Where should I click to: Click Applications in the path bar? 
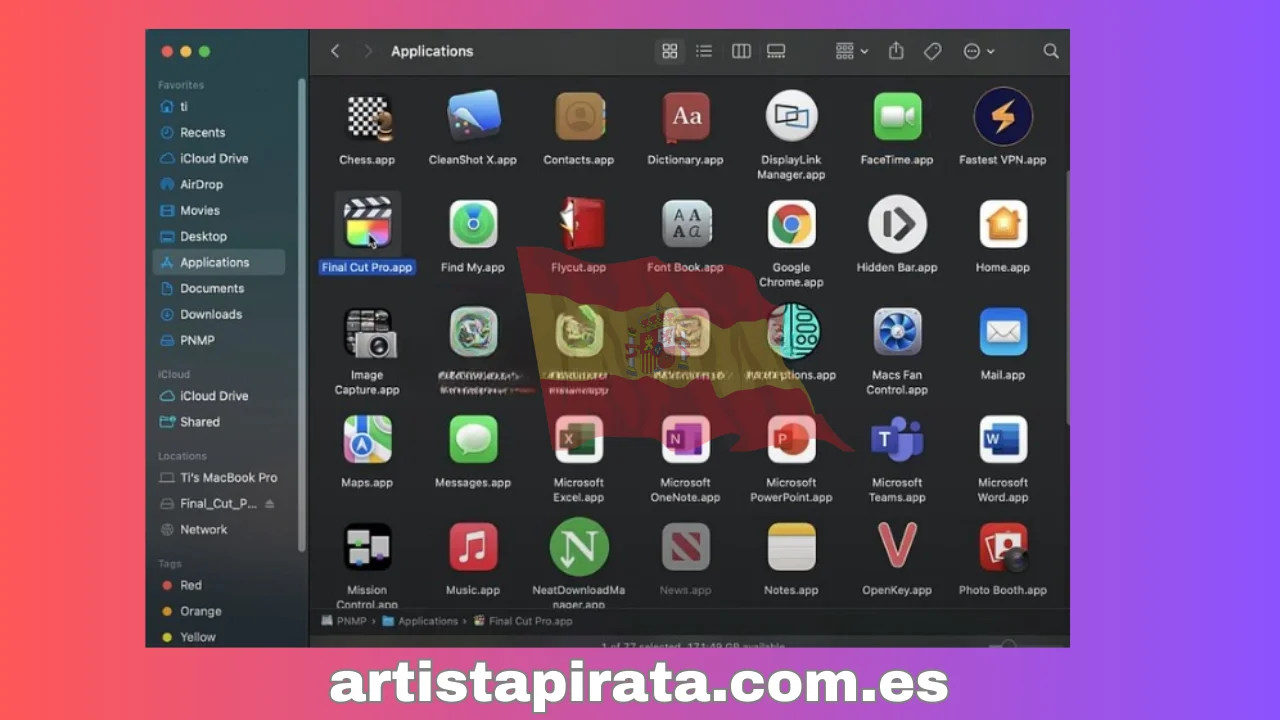[420, 621]
